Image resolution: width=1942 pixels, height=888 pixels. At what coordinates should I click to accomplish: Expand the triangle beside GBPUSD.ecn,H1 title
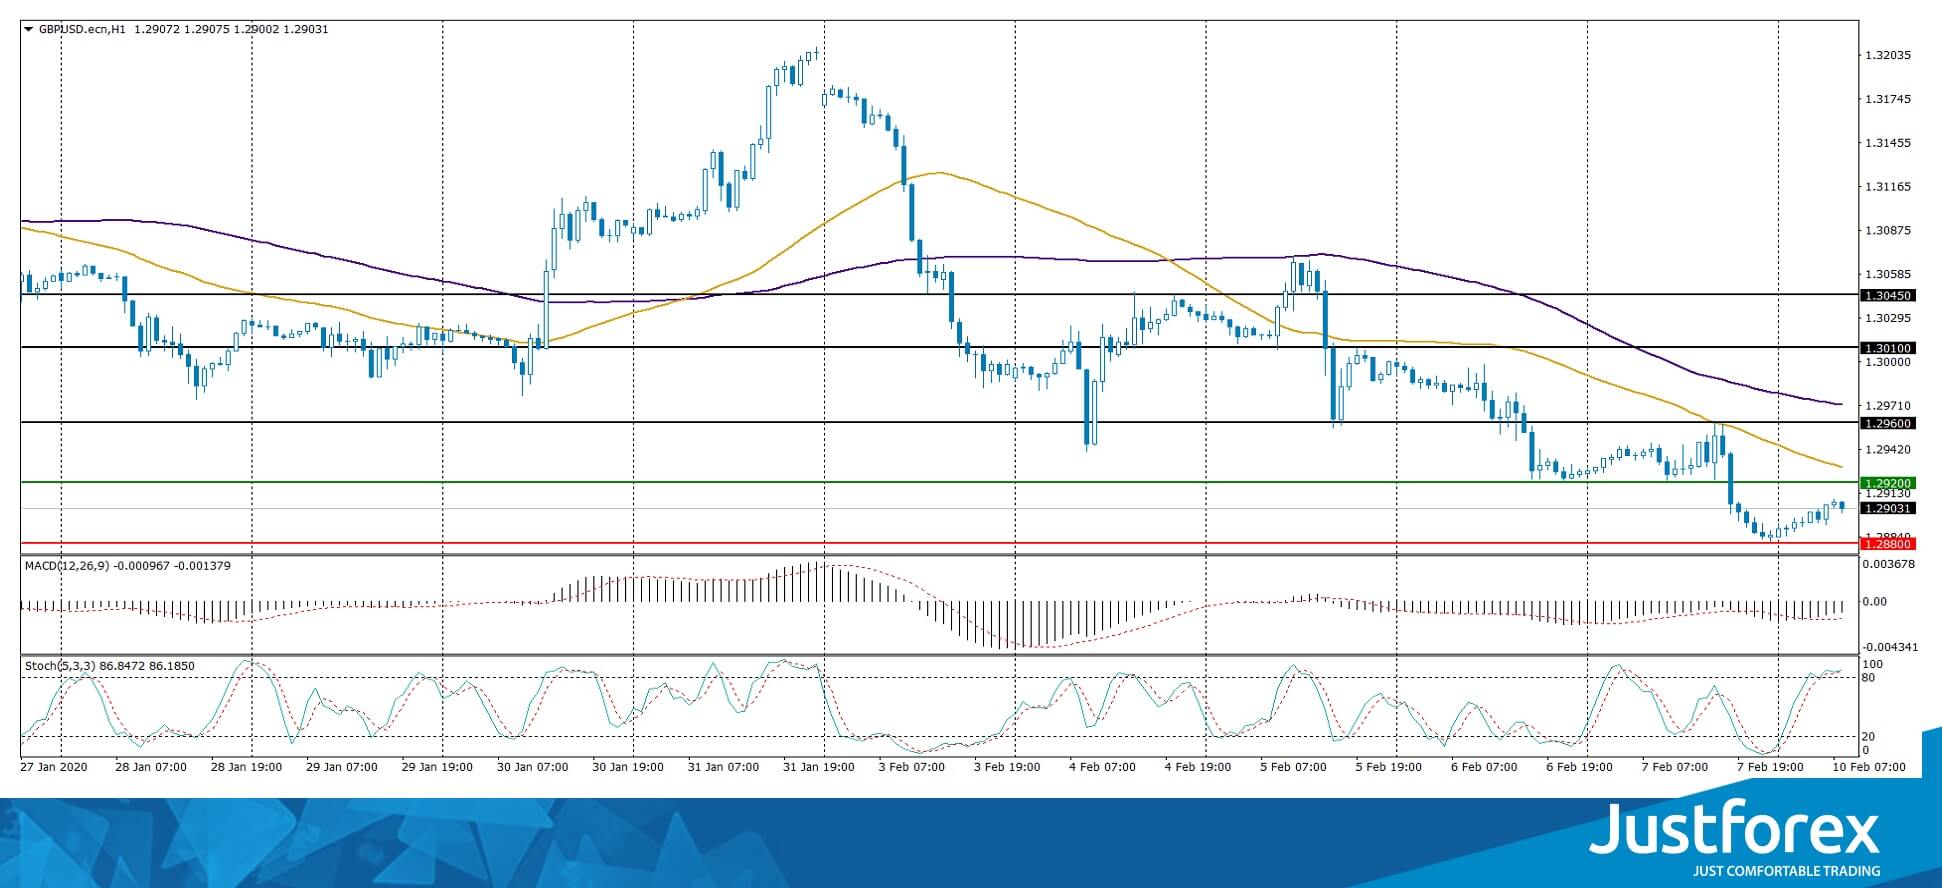coord(28,29)
